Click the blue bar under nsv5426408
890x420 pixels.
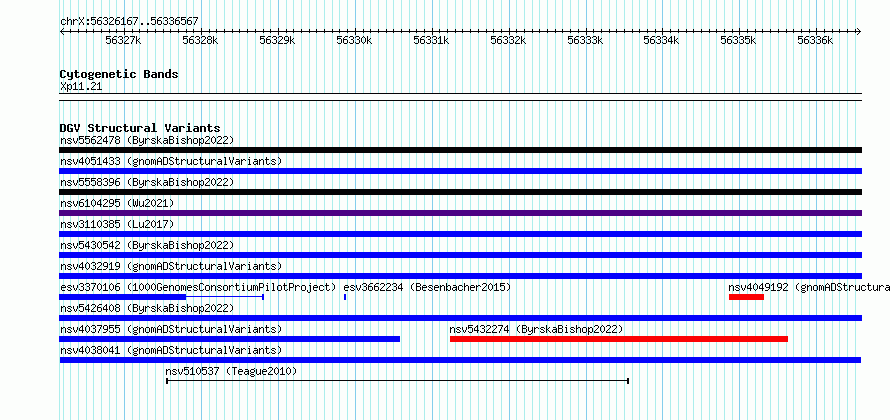coord(460,318)
